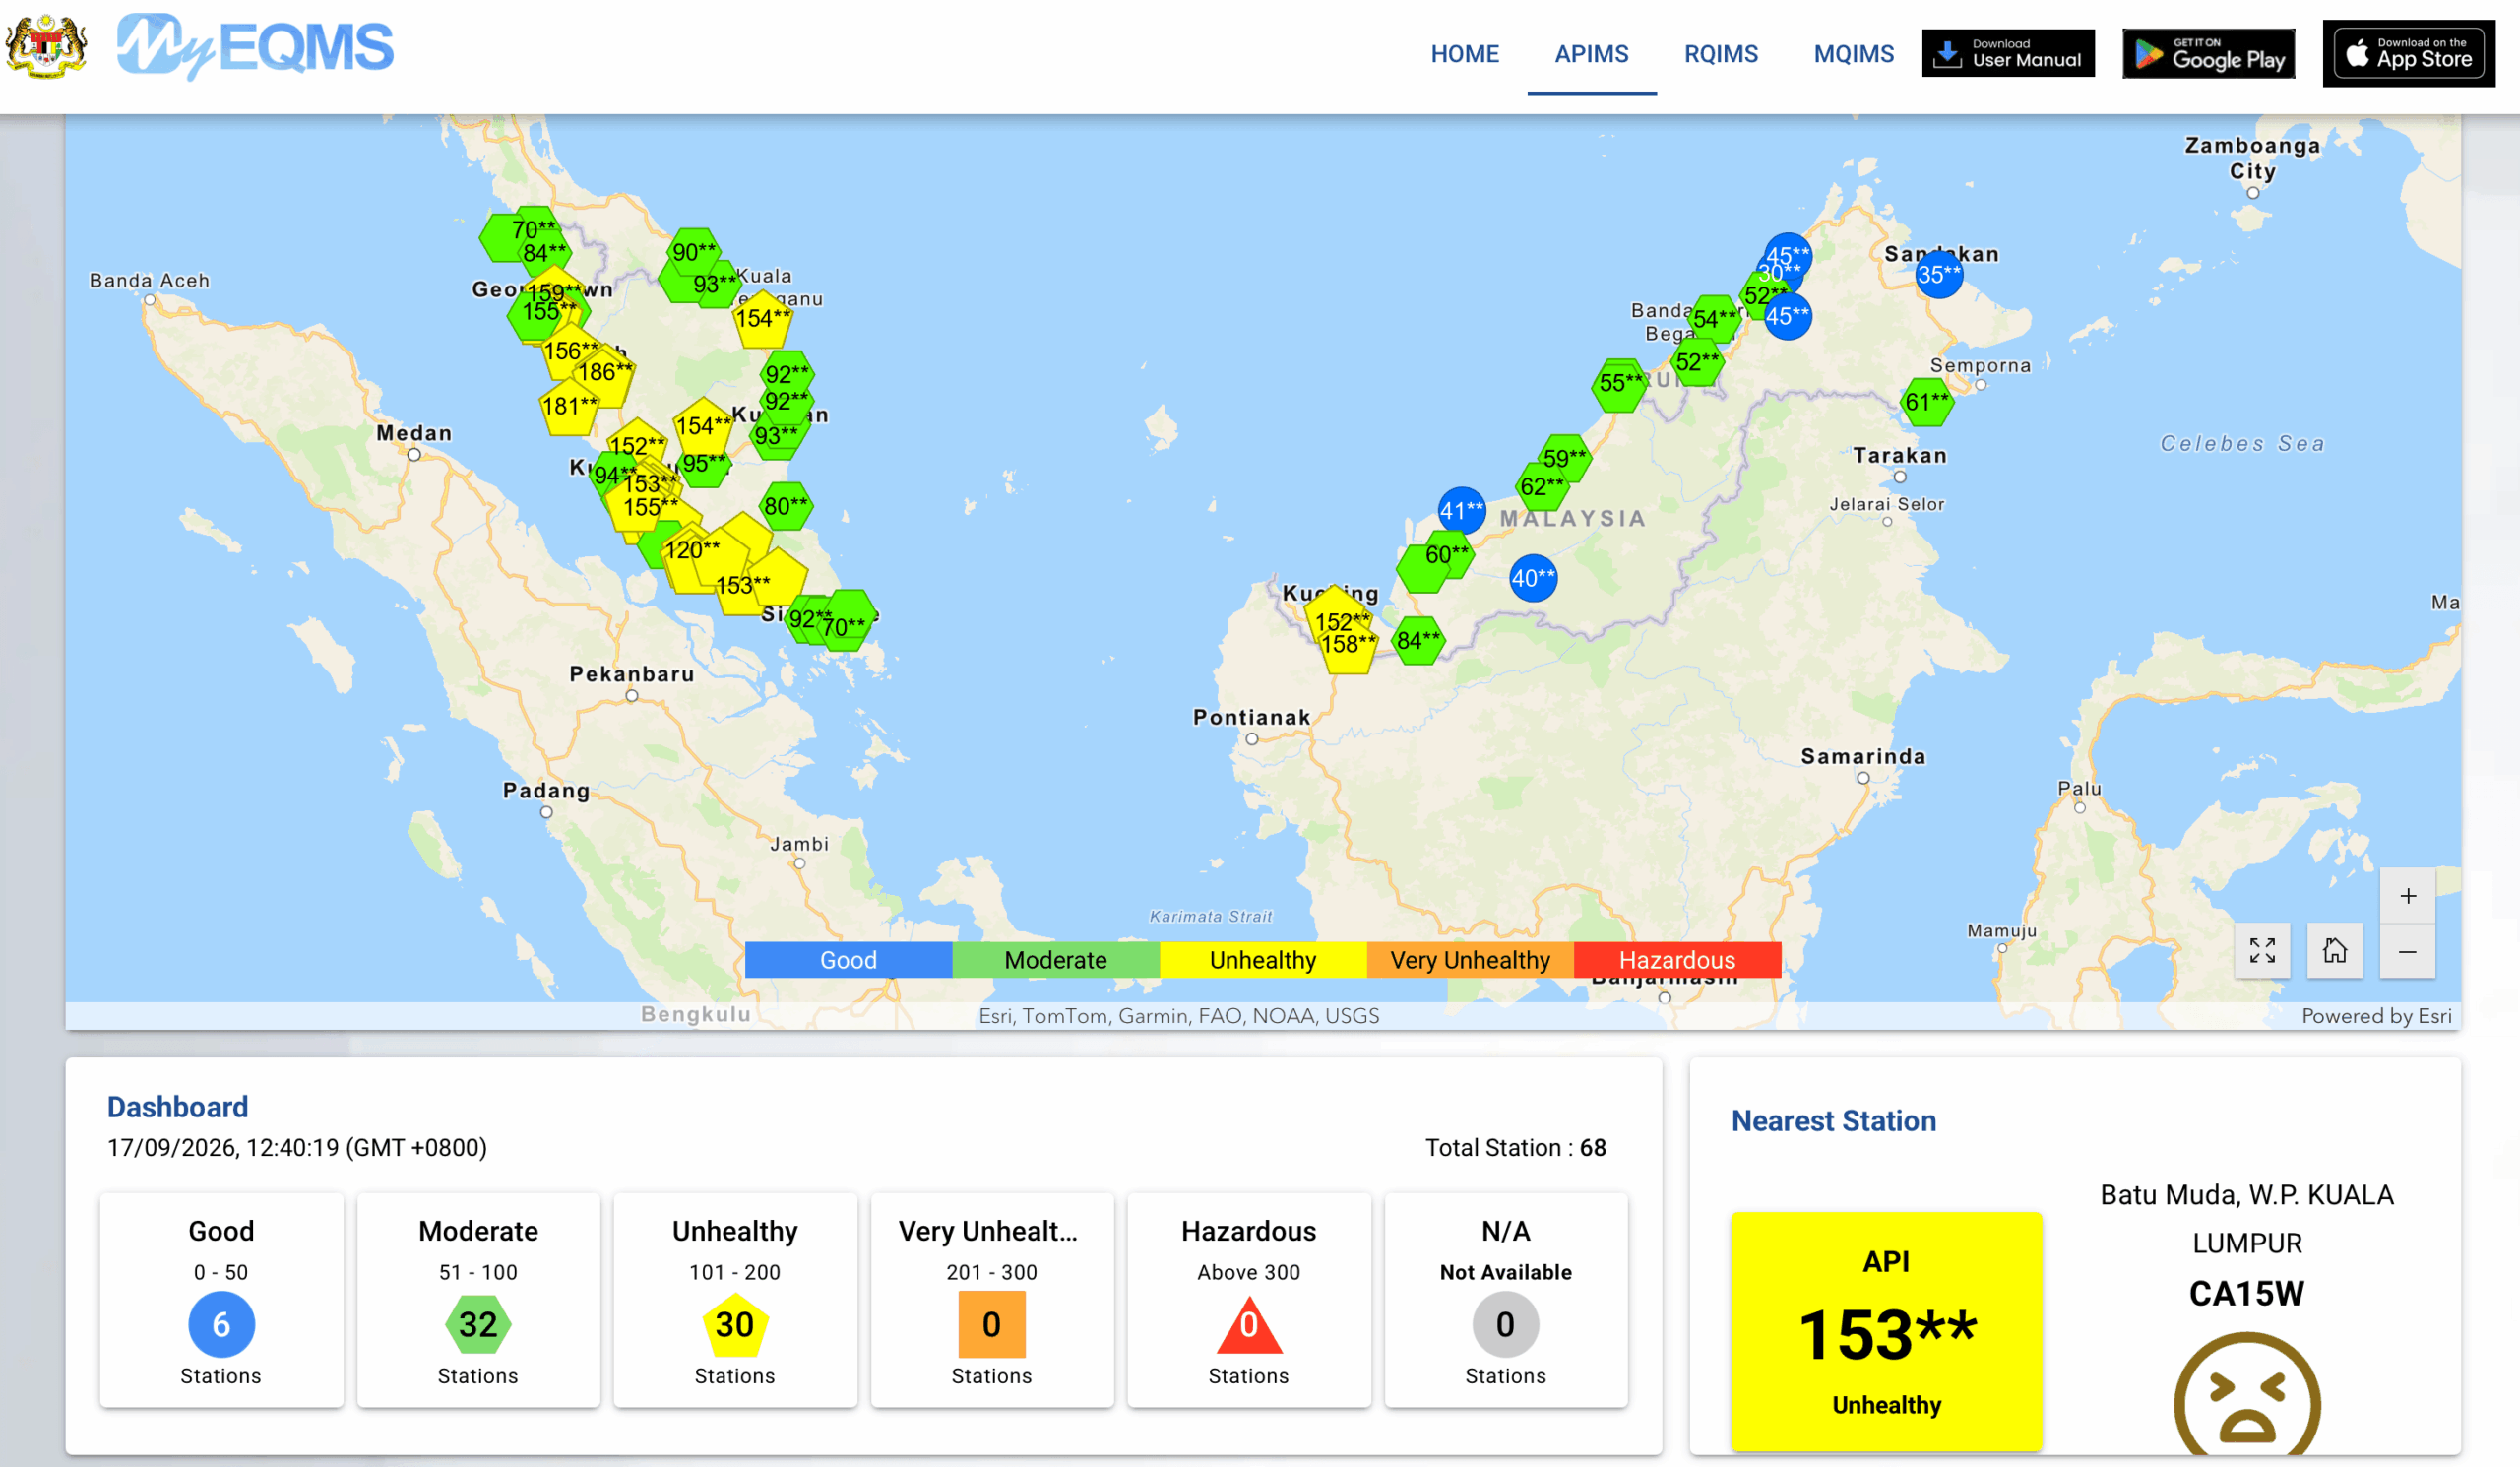Click the unhappy face air quality icon
Screen dimensions: 2520x1467
2246,1395
